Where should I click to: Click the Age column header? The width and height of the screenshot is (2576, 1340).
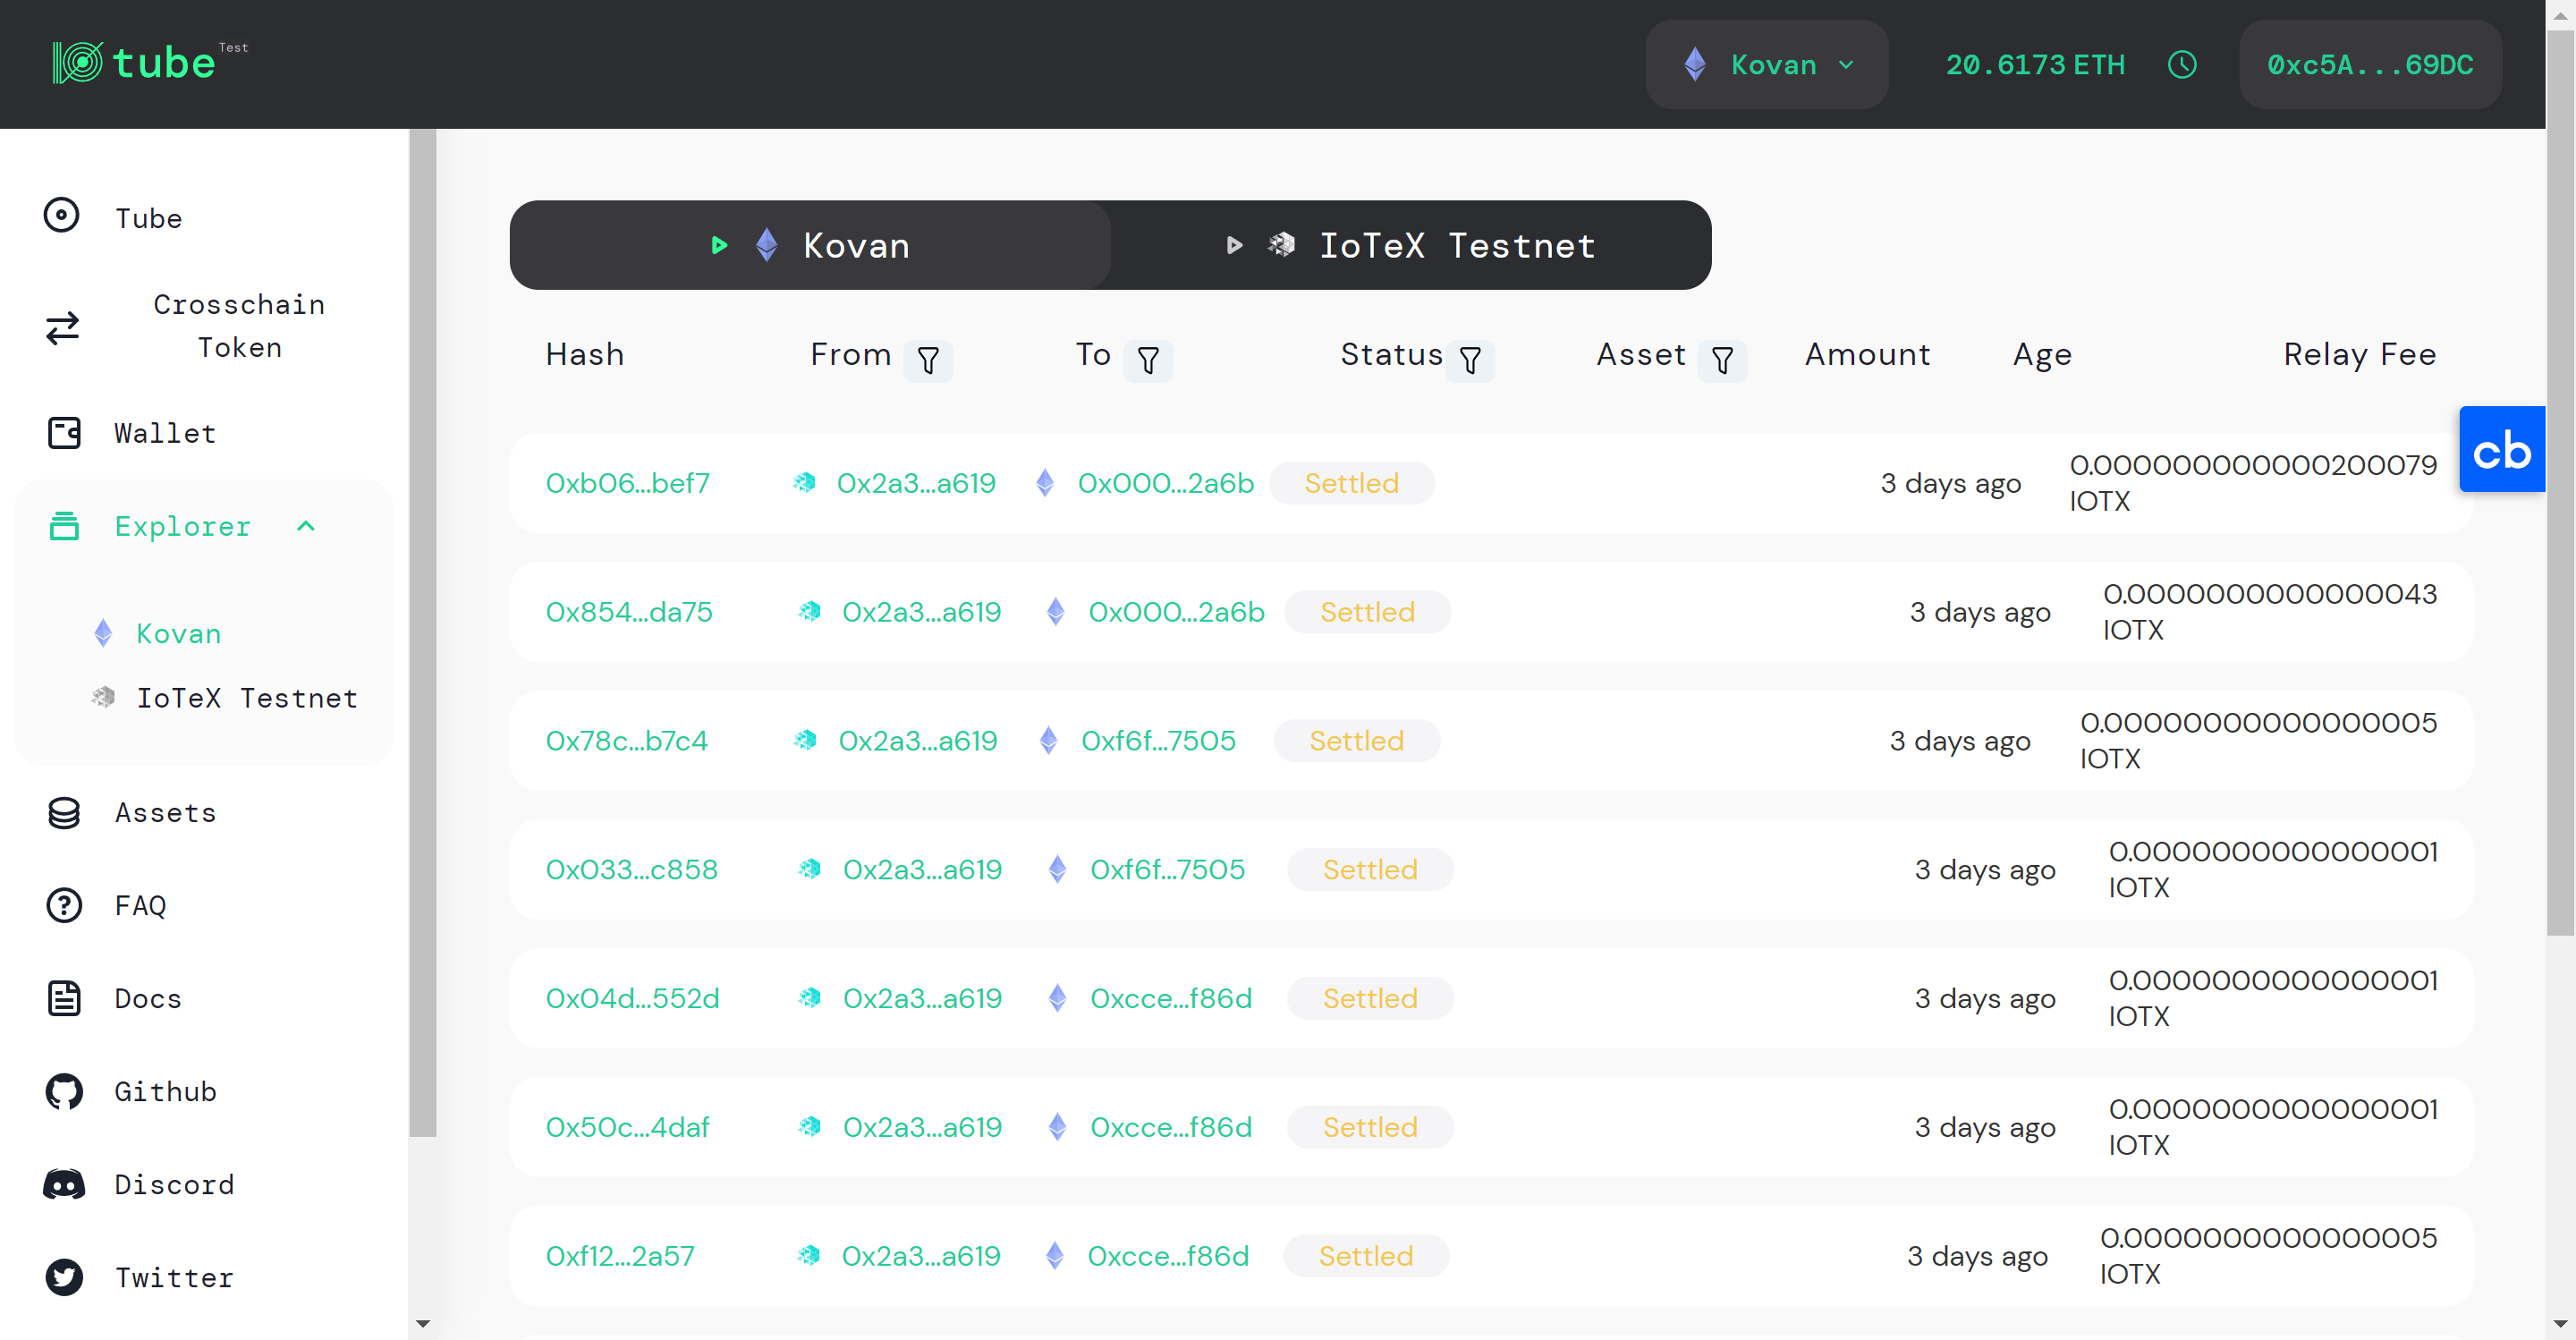tap(2042, 354)
